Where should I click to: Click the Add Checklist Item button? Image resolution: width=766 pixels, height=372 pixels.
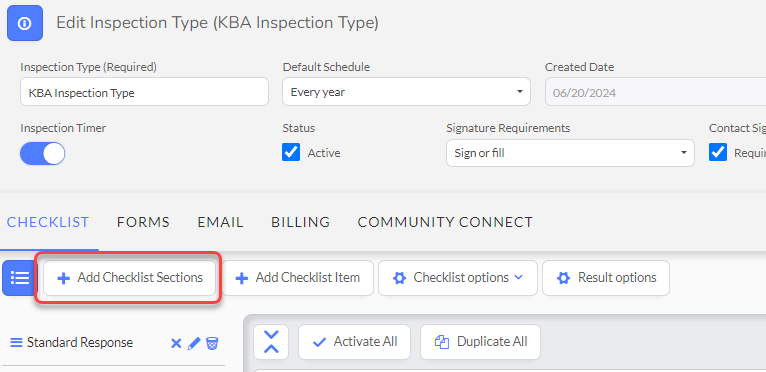298,278
